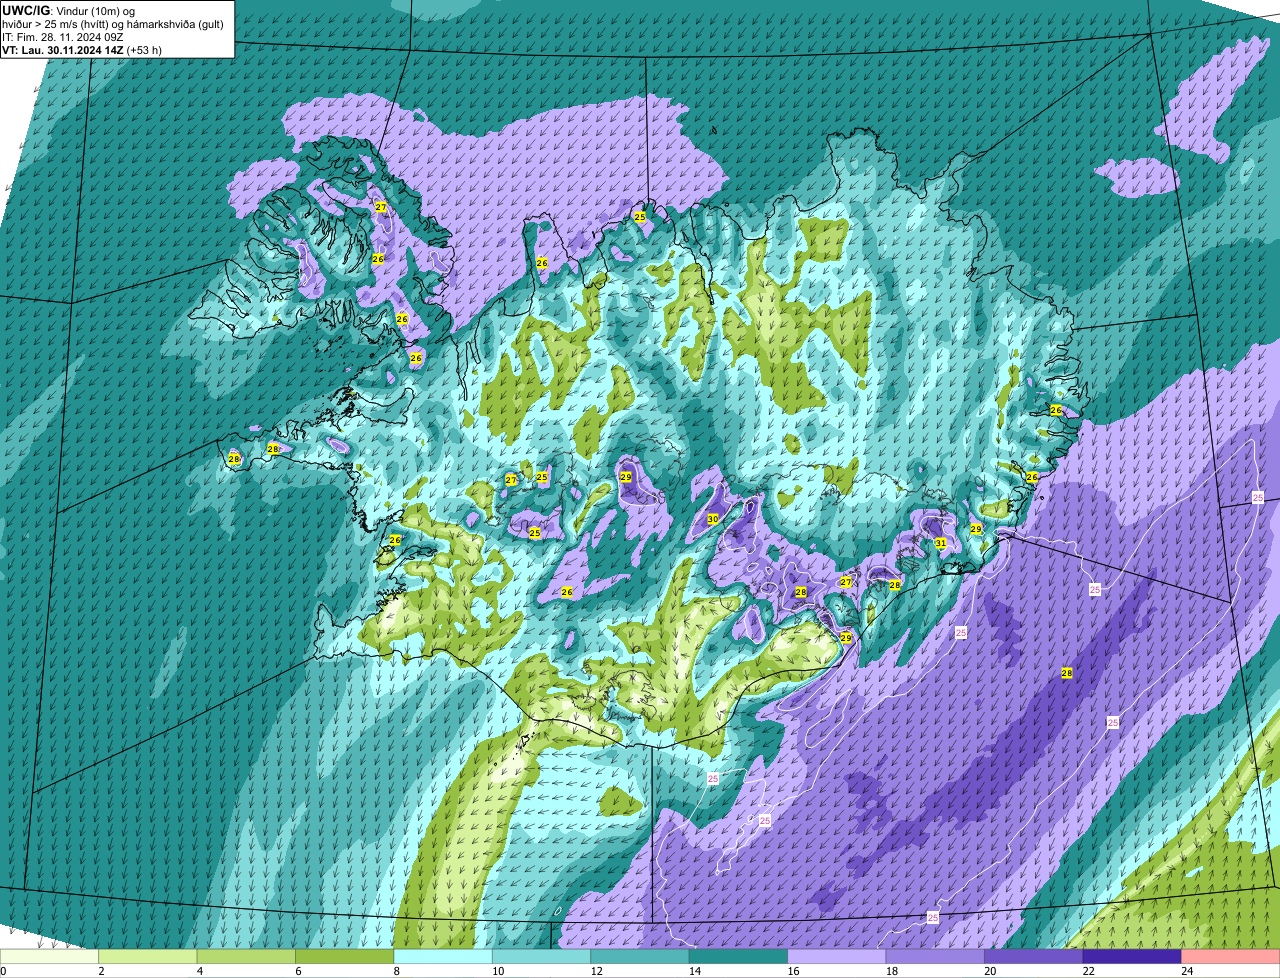Click the yellow 30 max gust marker
Screen dimensions: 1280x978
[713, 519]
